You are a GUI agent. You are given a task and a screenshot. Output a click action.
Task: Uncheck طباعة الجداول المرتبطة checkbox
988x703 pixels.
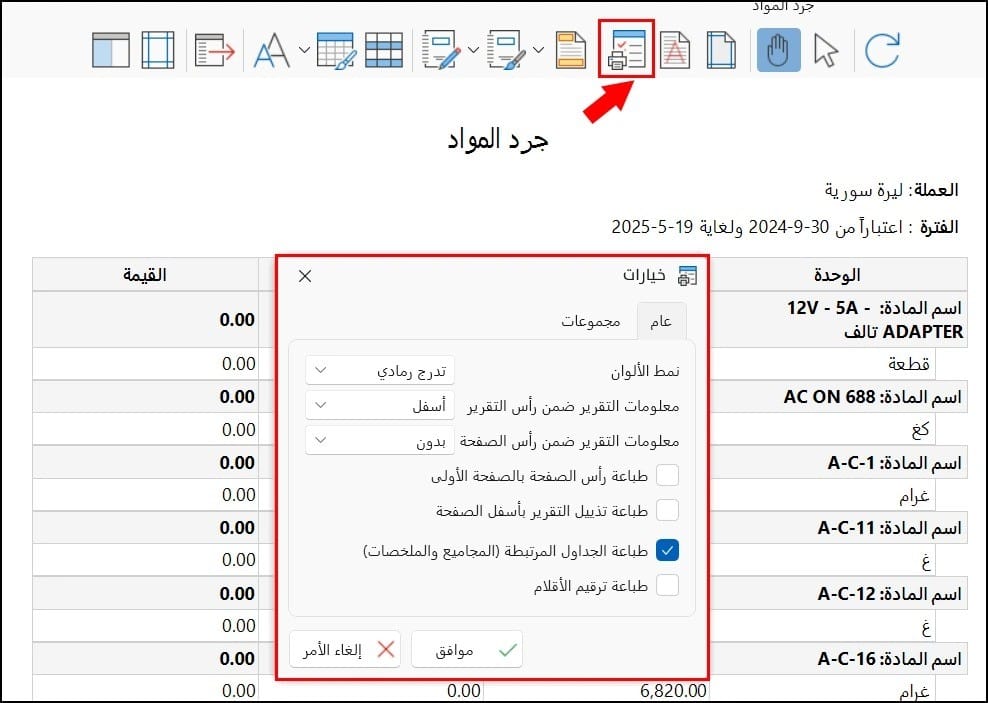coord(667,551)
